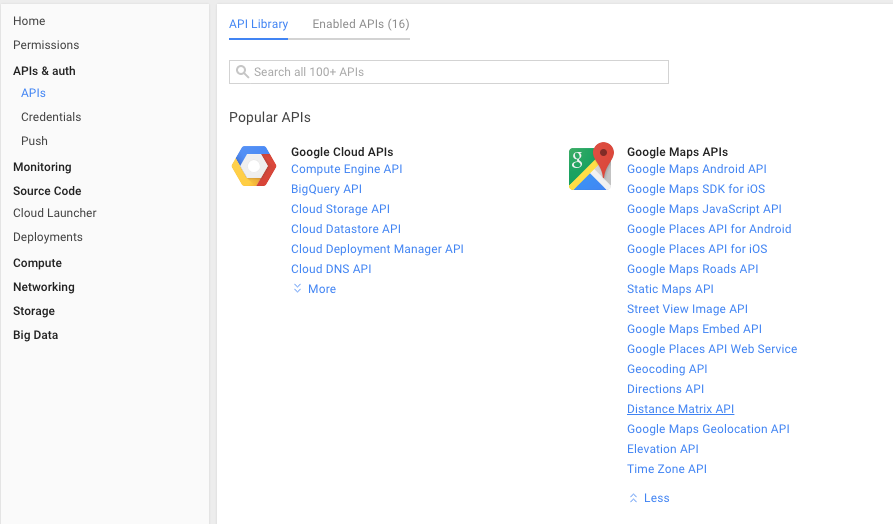Select APIs under APIs & auth
The image size is (893, 524).
point(33,93)
